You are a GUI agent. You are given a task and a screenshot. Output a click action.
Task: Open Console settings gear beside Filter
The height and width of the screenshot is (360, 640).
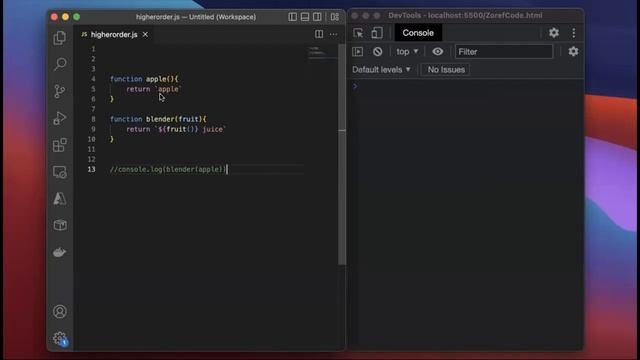[x=573, y=51]
